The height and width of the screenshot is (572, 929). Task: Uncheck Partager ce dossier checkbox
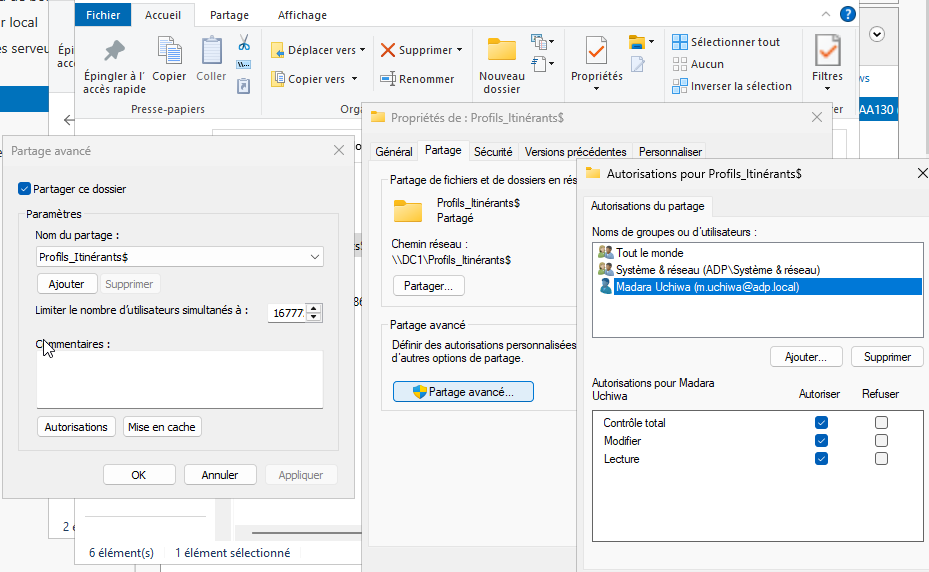pyautogui.click(x=24, y=188)
